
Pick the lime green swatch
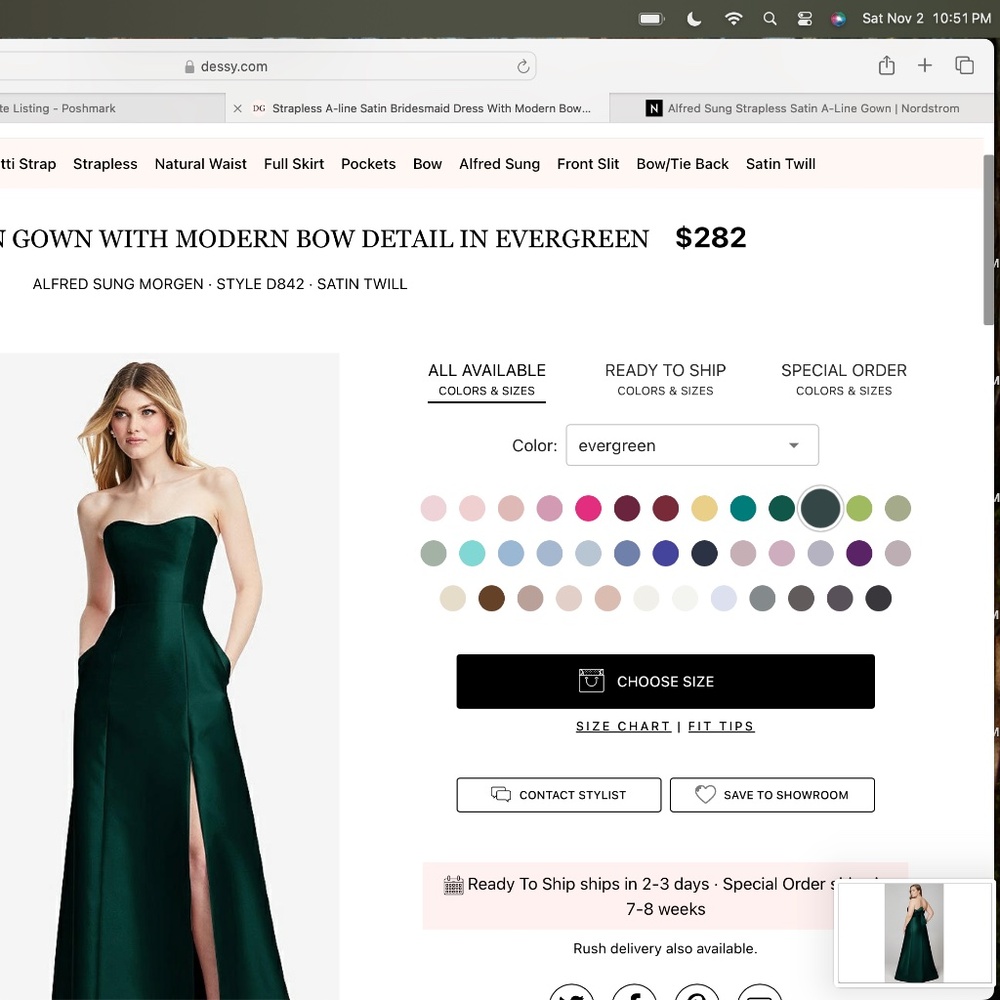(x=859, y=508)
